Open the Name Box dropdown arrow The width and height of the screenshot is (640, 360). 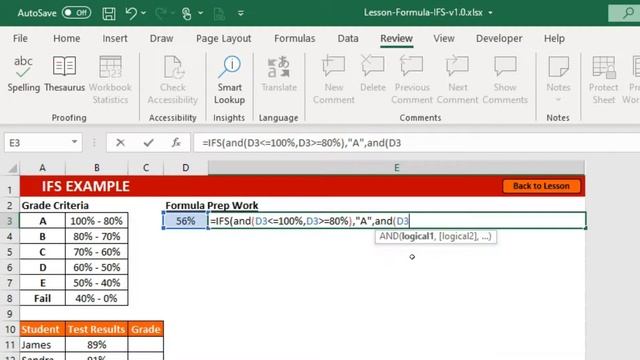[x=74, y=142]
